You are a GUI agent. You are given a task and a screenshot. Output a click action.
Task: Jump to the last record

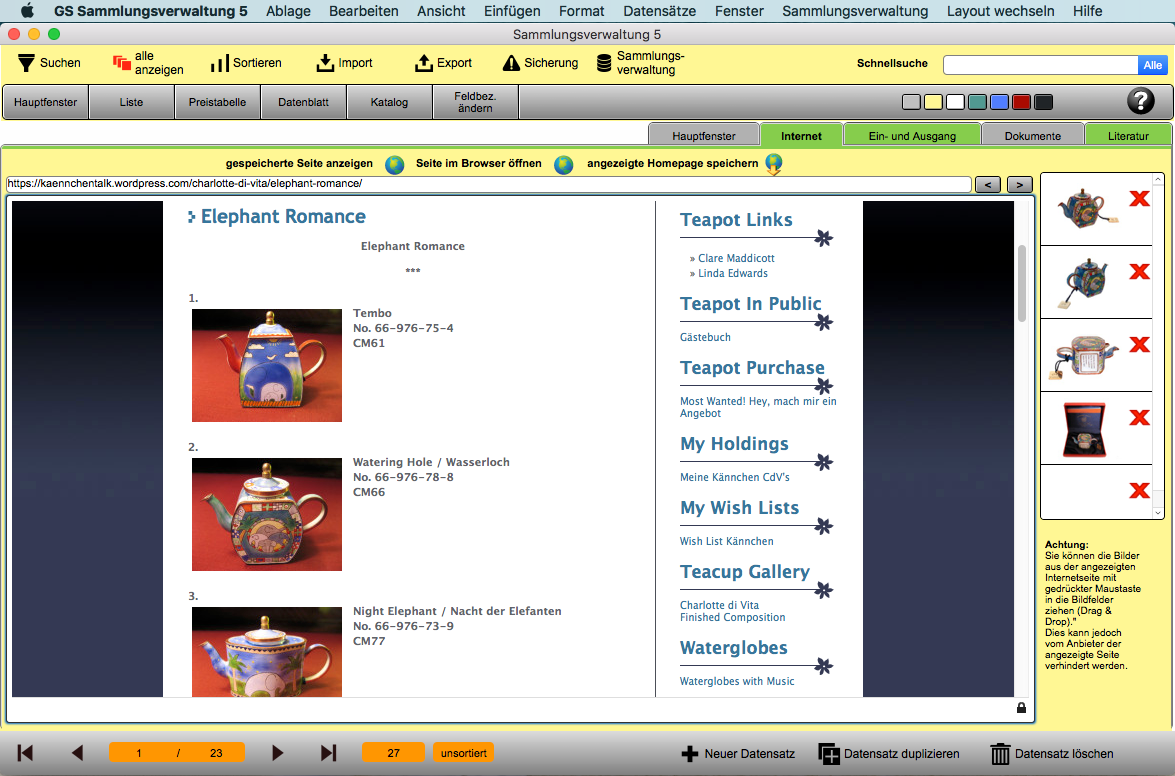tap(328, 753)
